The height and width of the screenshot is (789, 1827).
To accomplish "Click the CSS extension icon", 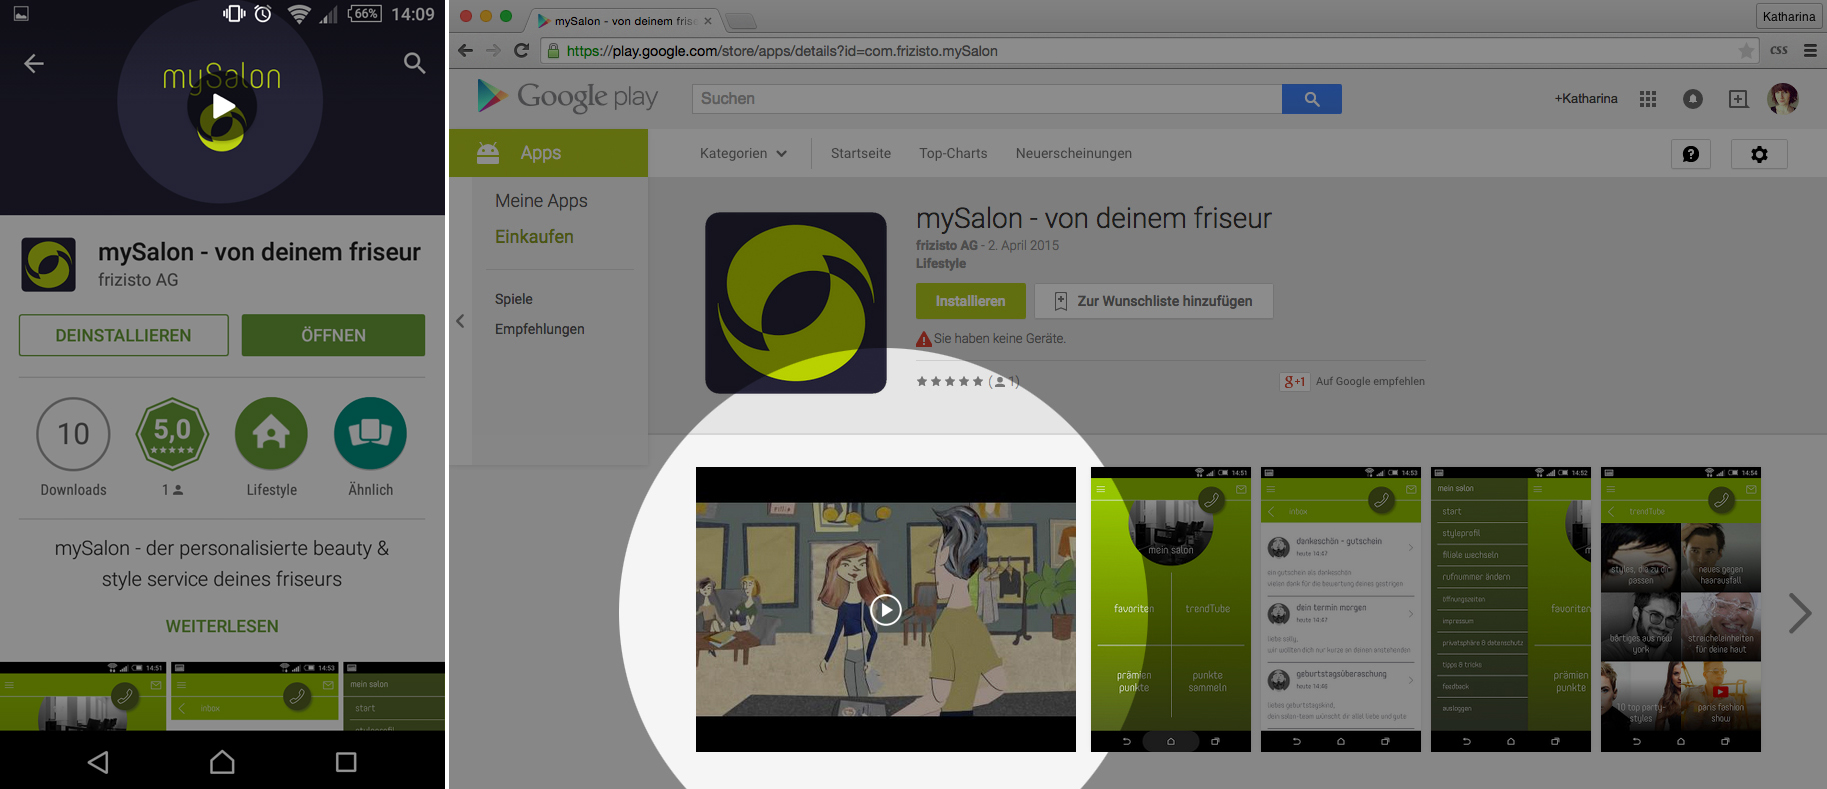I will (1779, 50).
